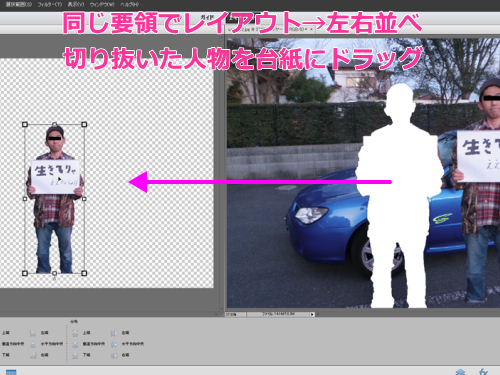Open the Photo Bin icon
The height and width of the screenshot is (375, 500).
point(11,372)
